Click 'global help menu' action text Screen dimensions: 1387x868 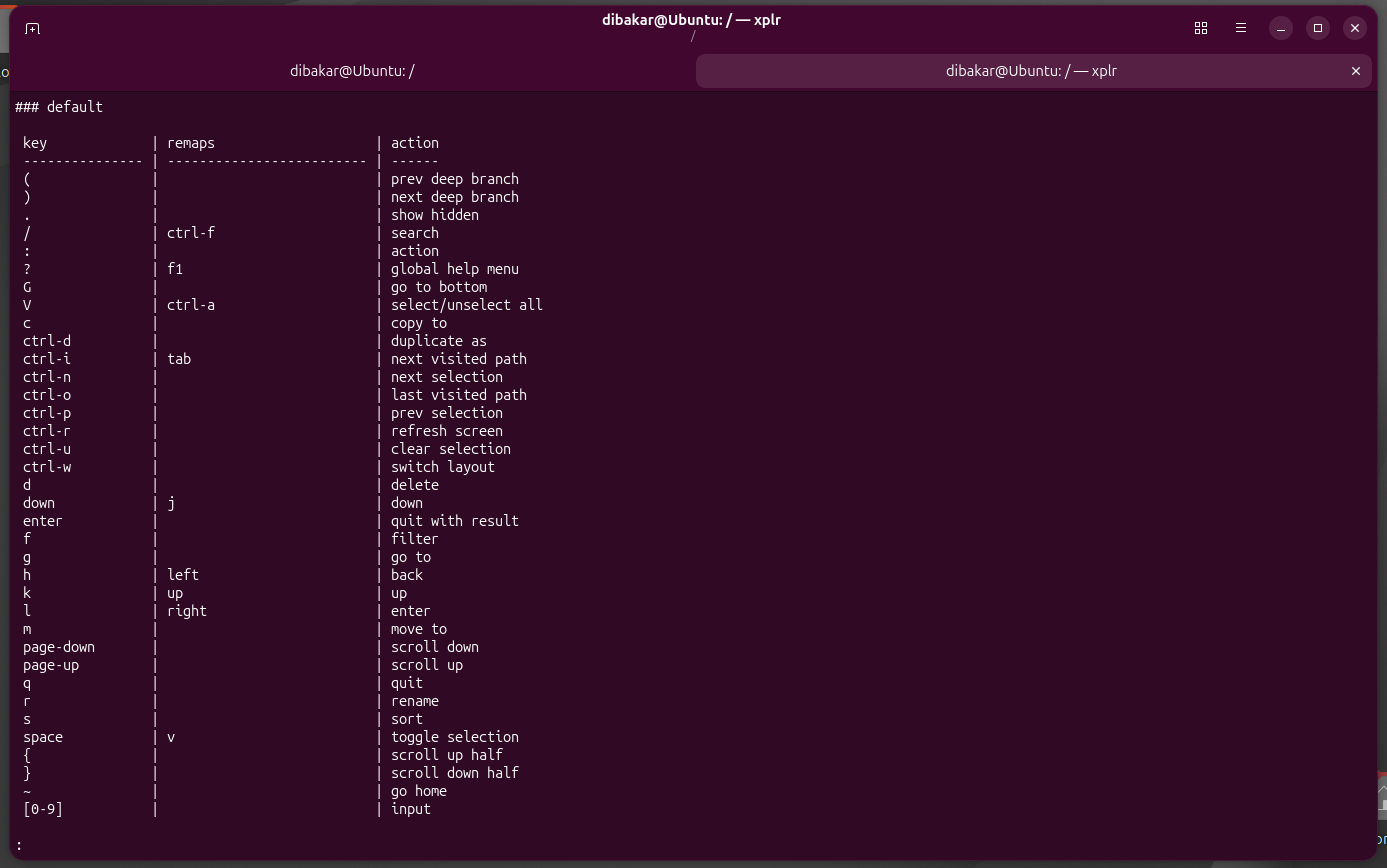(455, 269)
